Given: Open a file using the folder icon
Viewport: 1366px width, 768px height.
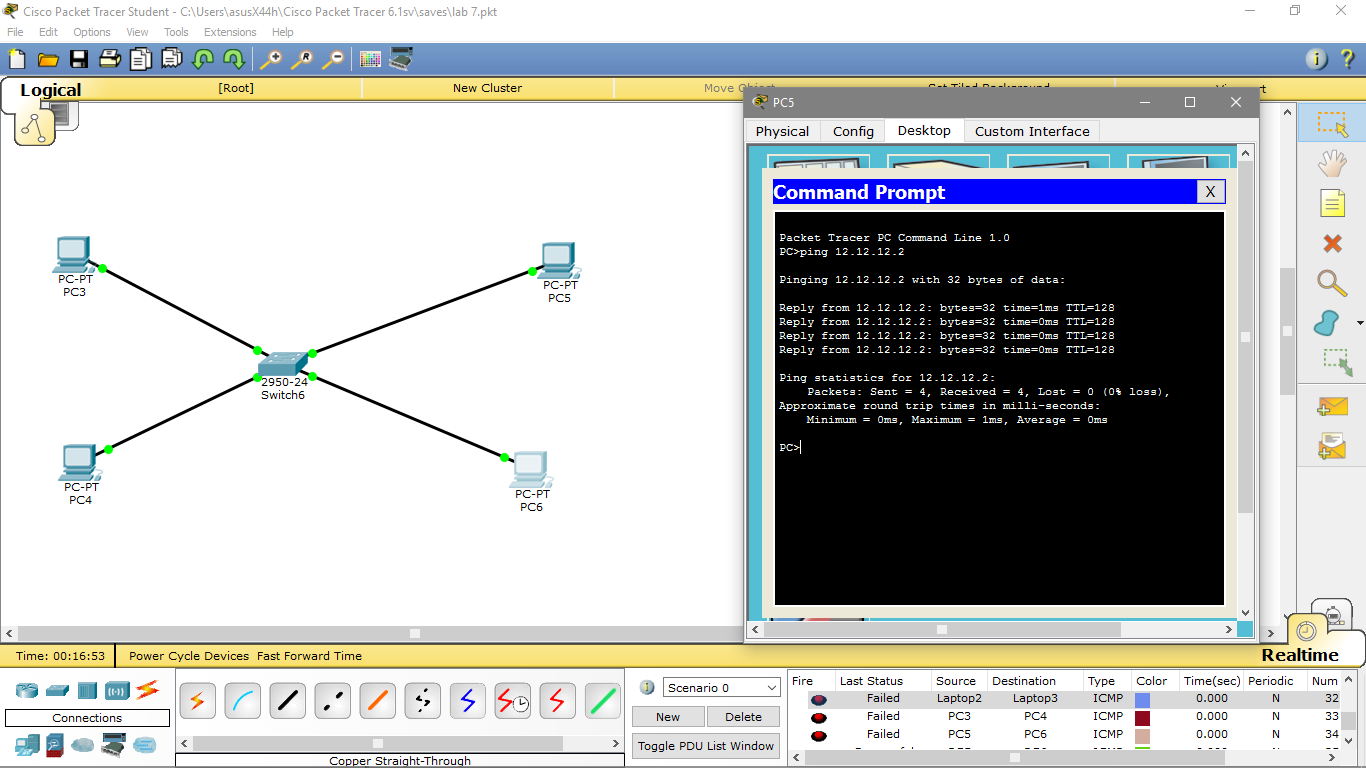Looking at the screenshot, I should click(47, 59).
